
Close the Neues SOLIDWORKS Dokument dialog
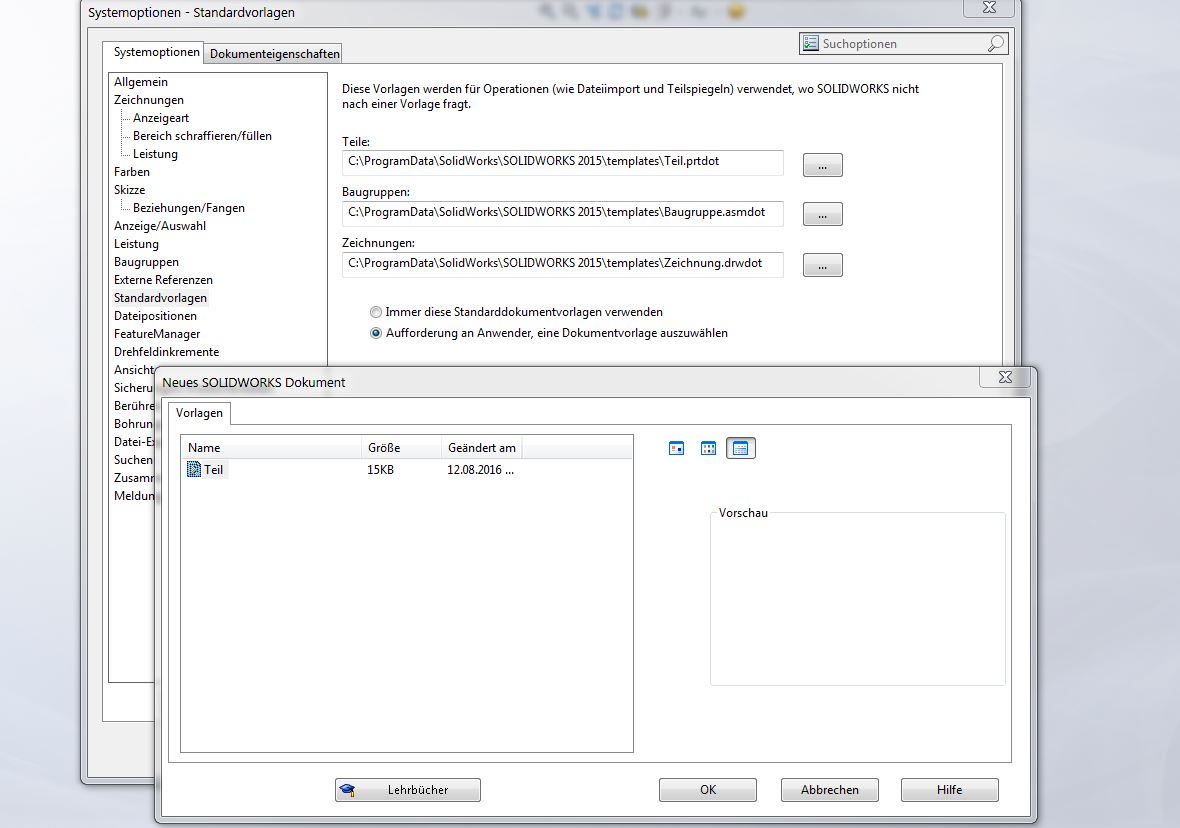pos(1005,377)
